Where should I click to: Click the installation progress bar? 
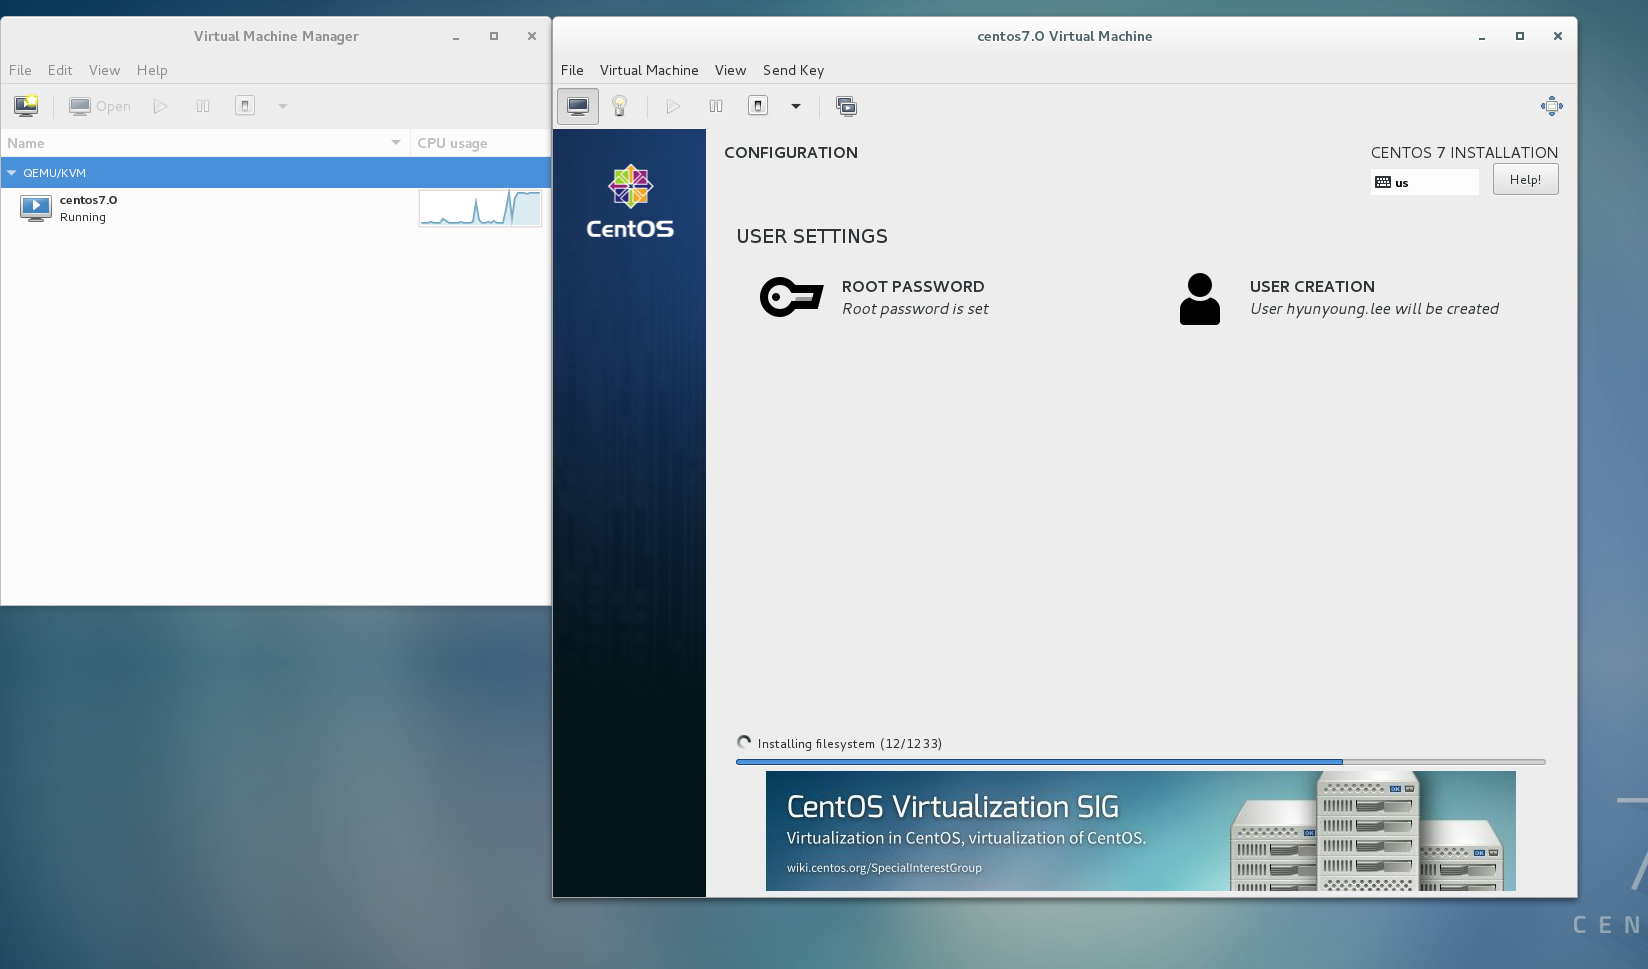(1140, 762)
